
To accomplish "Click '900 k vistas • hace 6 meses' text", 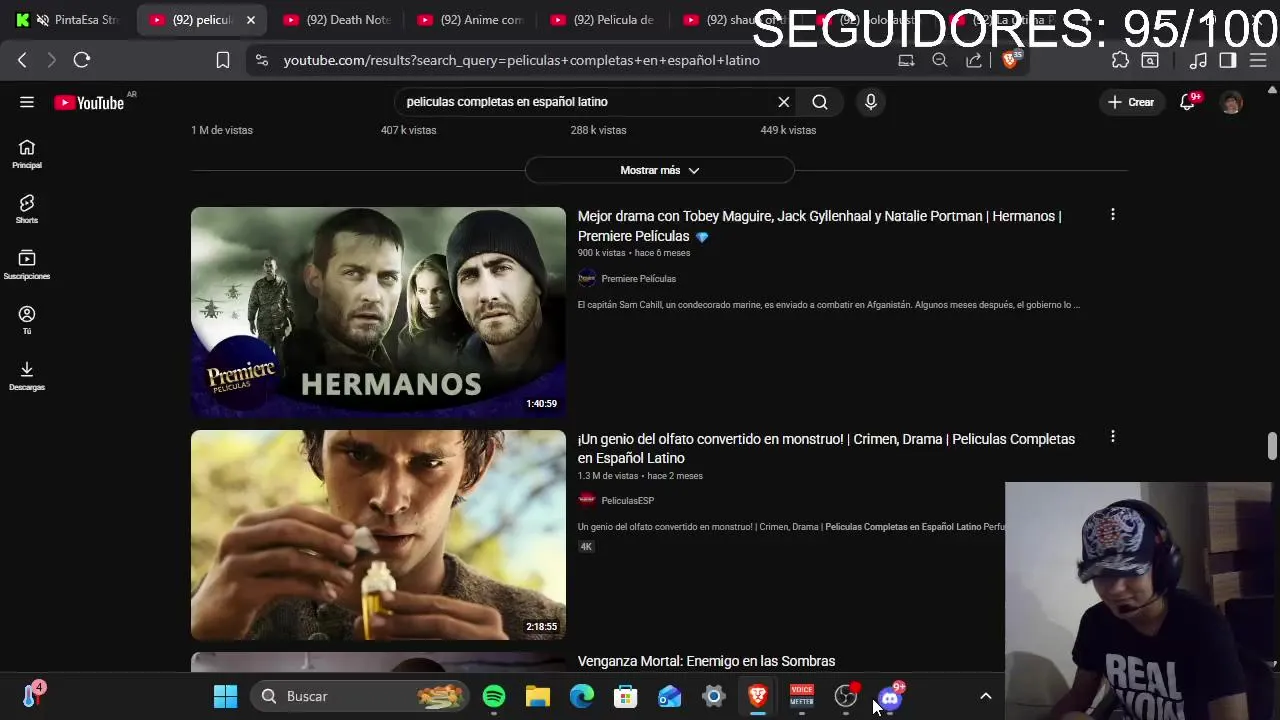I will click(x=634, y=253).
